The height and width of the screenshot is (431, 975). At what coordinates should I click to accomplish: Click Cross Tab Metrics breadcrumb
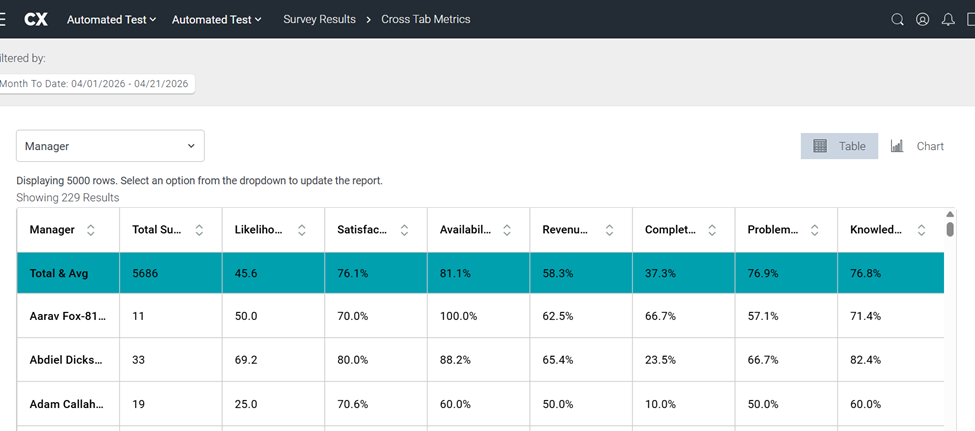coord(426,19)
